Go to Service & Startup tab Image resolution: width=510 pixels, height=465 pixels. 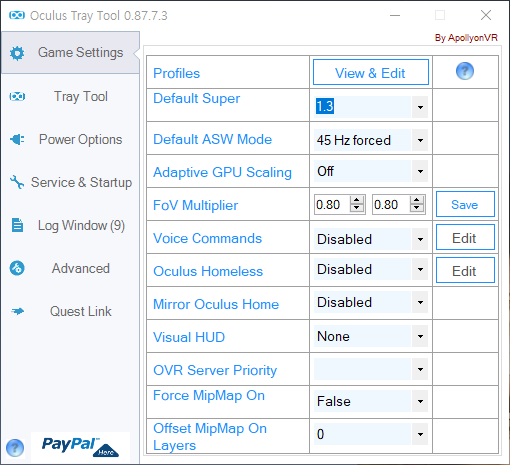70,182
